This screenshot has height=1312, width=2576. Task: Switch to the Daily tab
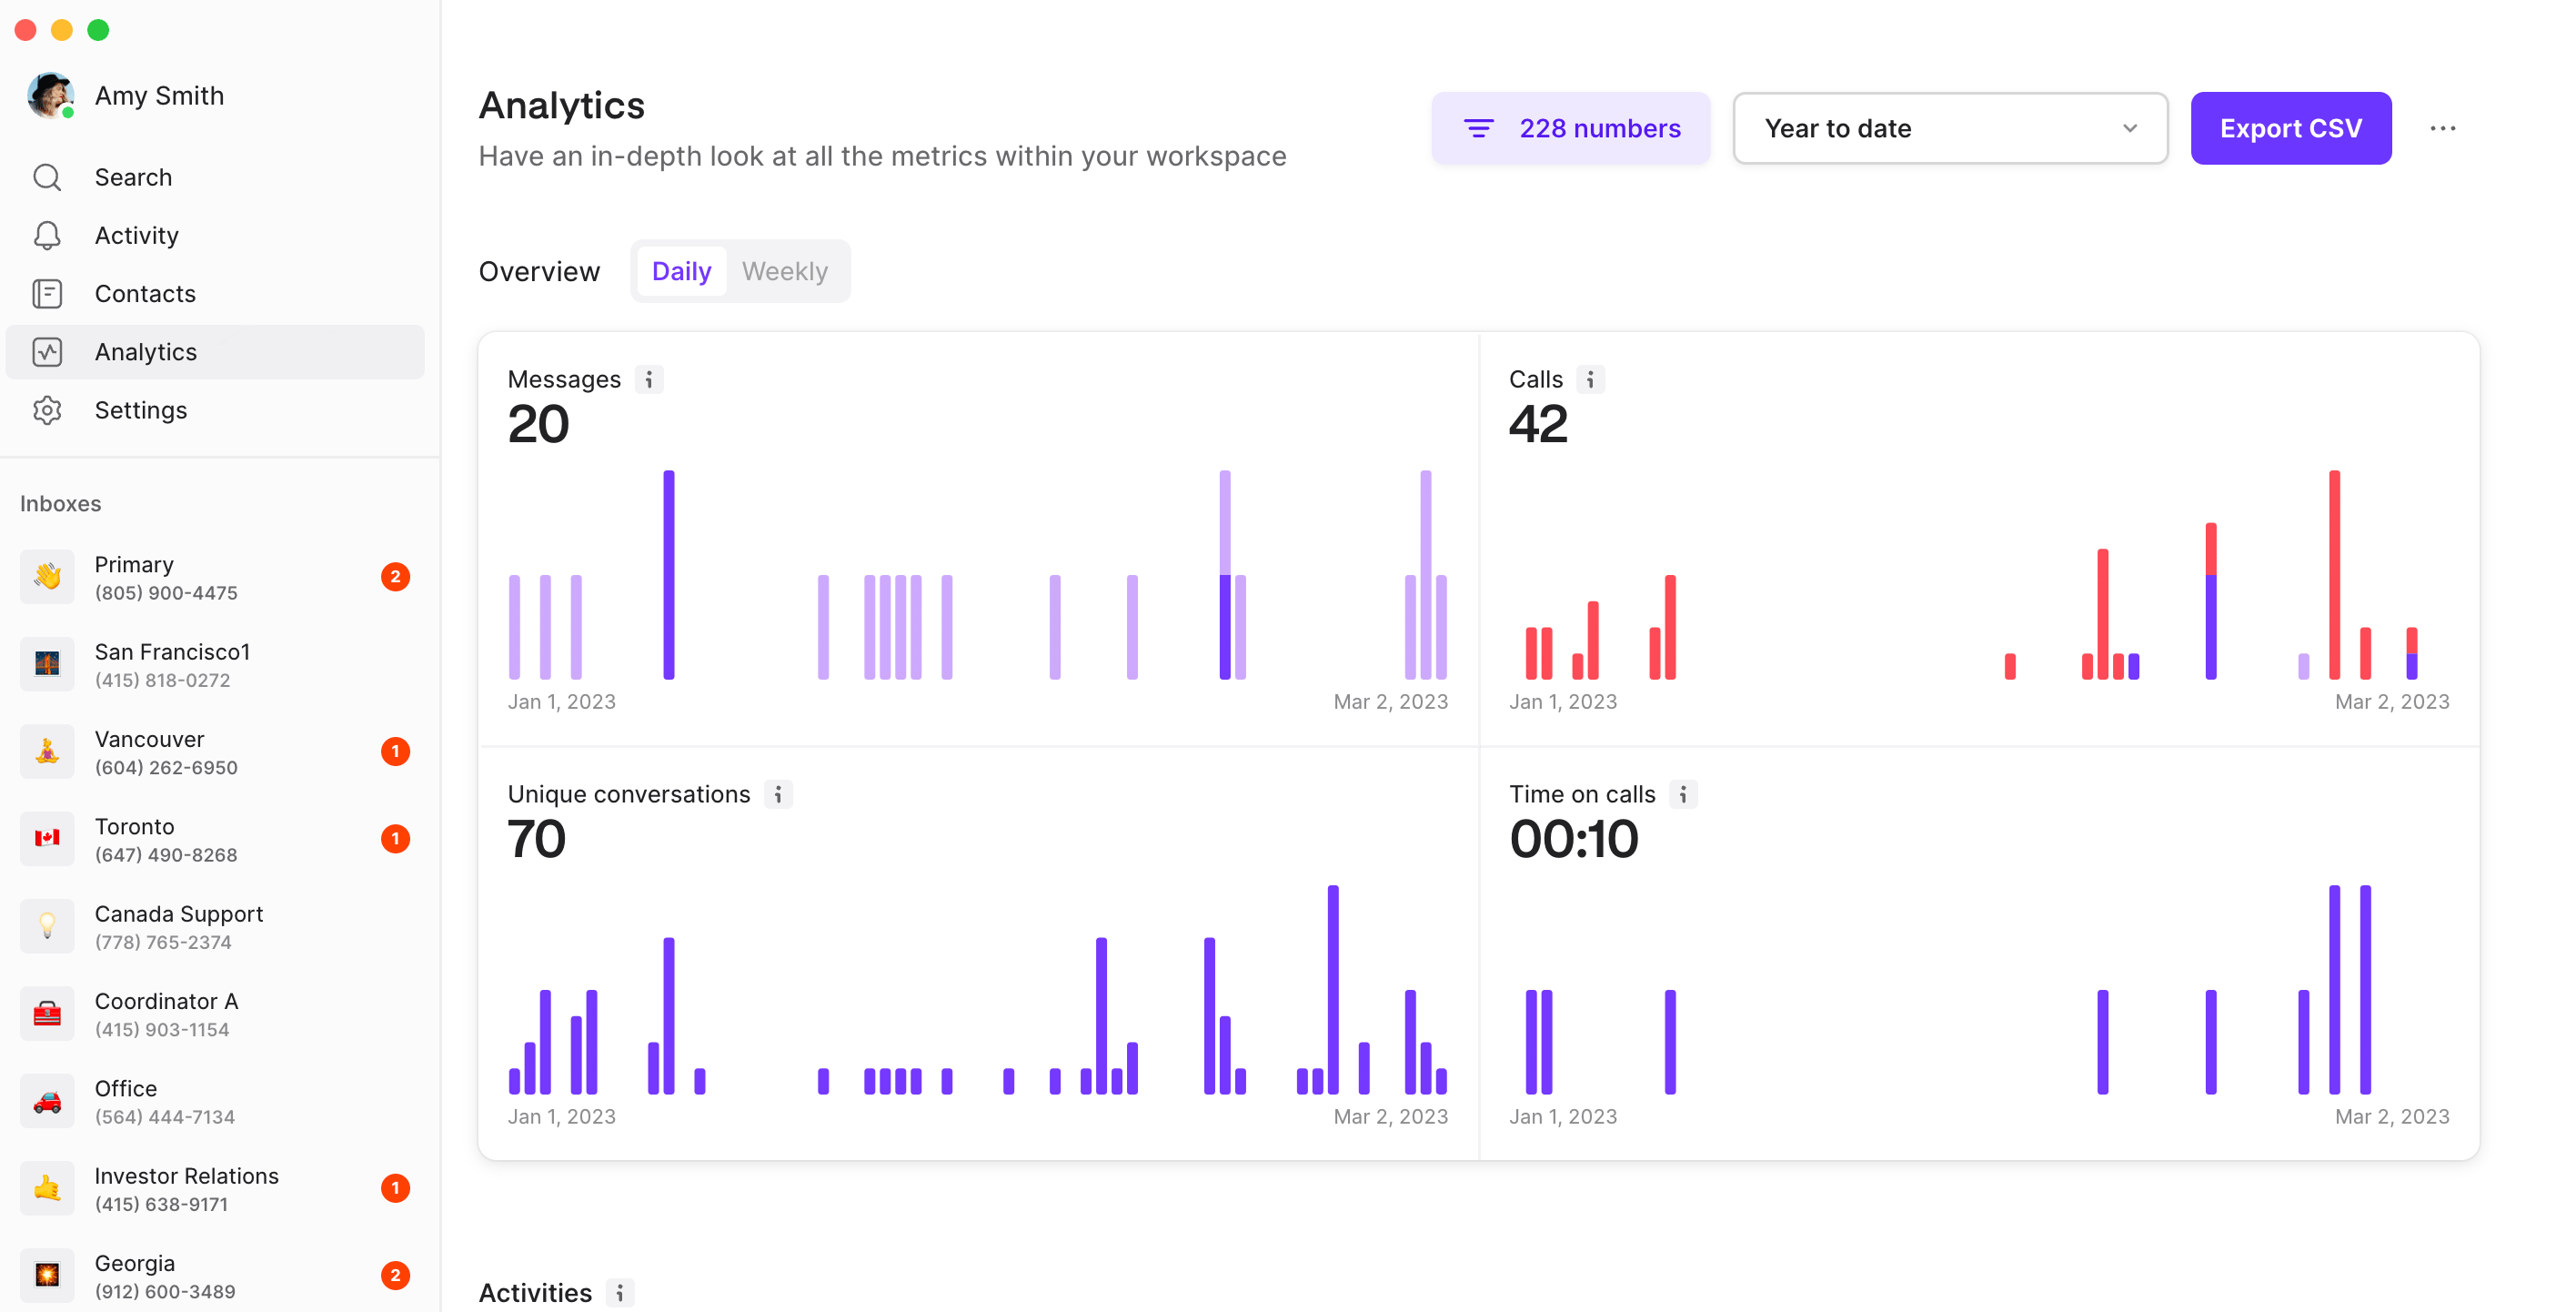(680, 271)
